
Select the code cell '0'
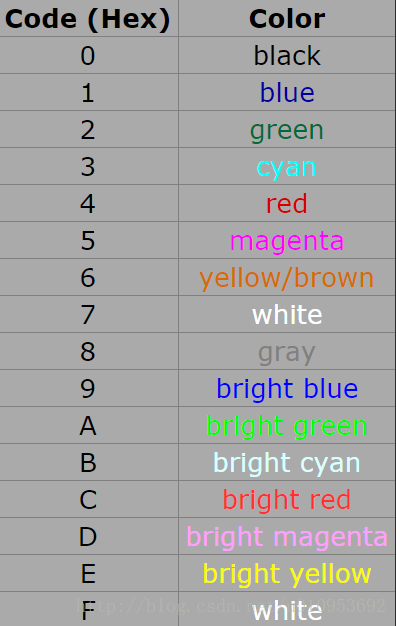[x=89, y=55]
